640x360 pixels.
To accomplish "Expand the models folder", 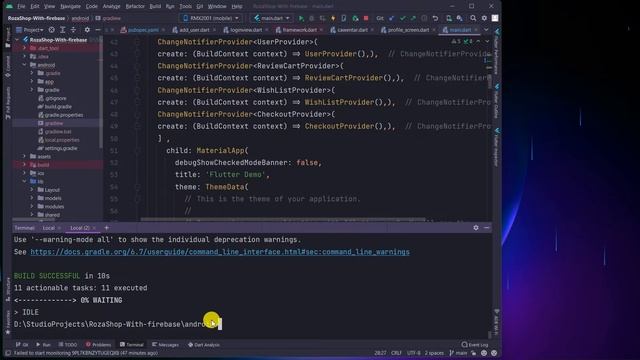I will click(32, 198).
